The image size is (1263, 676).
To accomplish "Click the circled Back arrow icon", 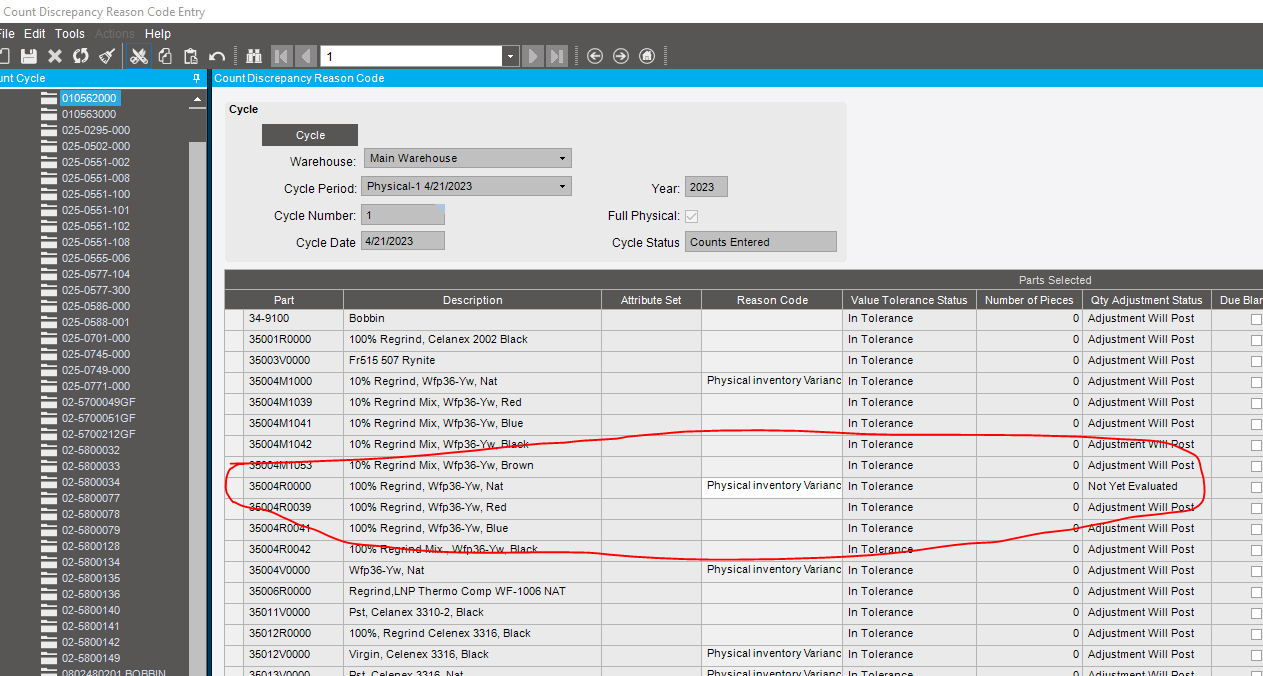I will coord(595,56).
